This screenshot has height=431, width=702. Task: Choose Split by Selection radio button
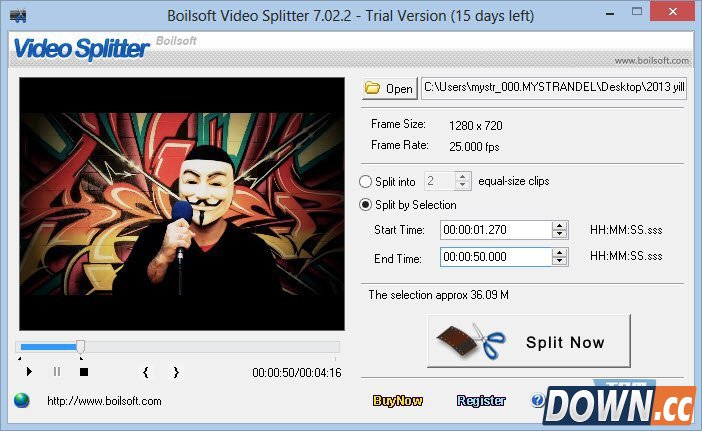point(365,205)
